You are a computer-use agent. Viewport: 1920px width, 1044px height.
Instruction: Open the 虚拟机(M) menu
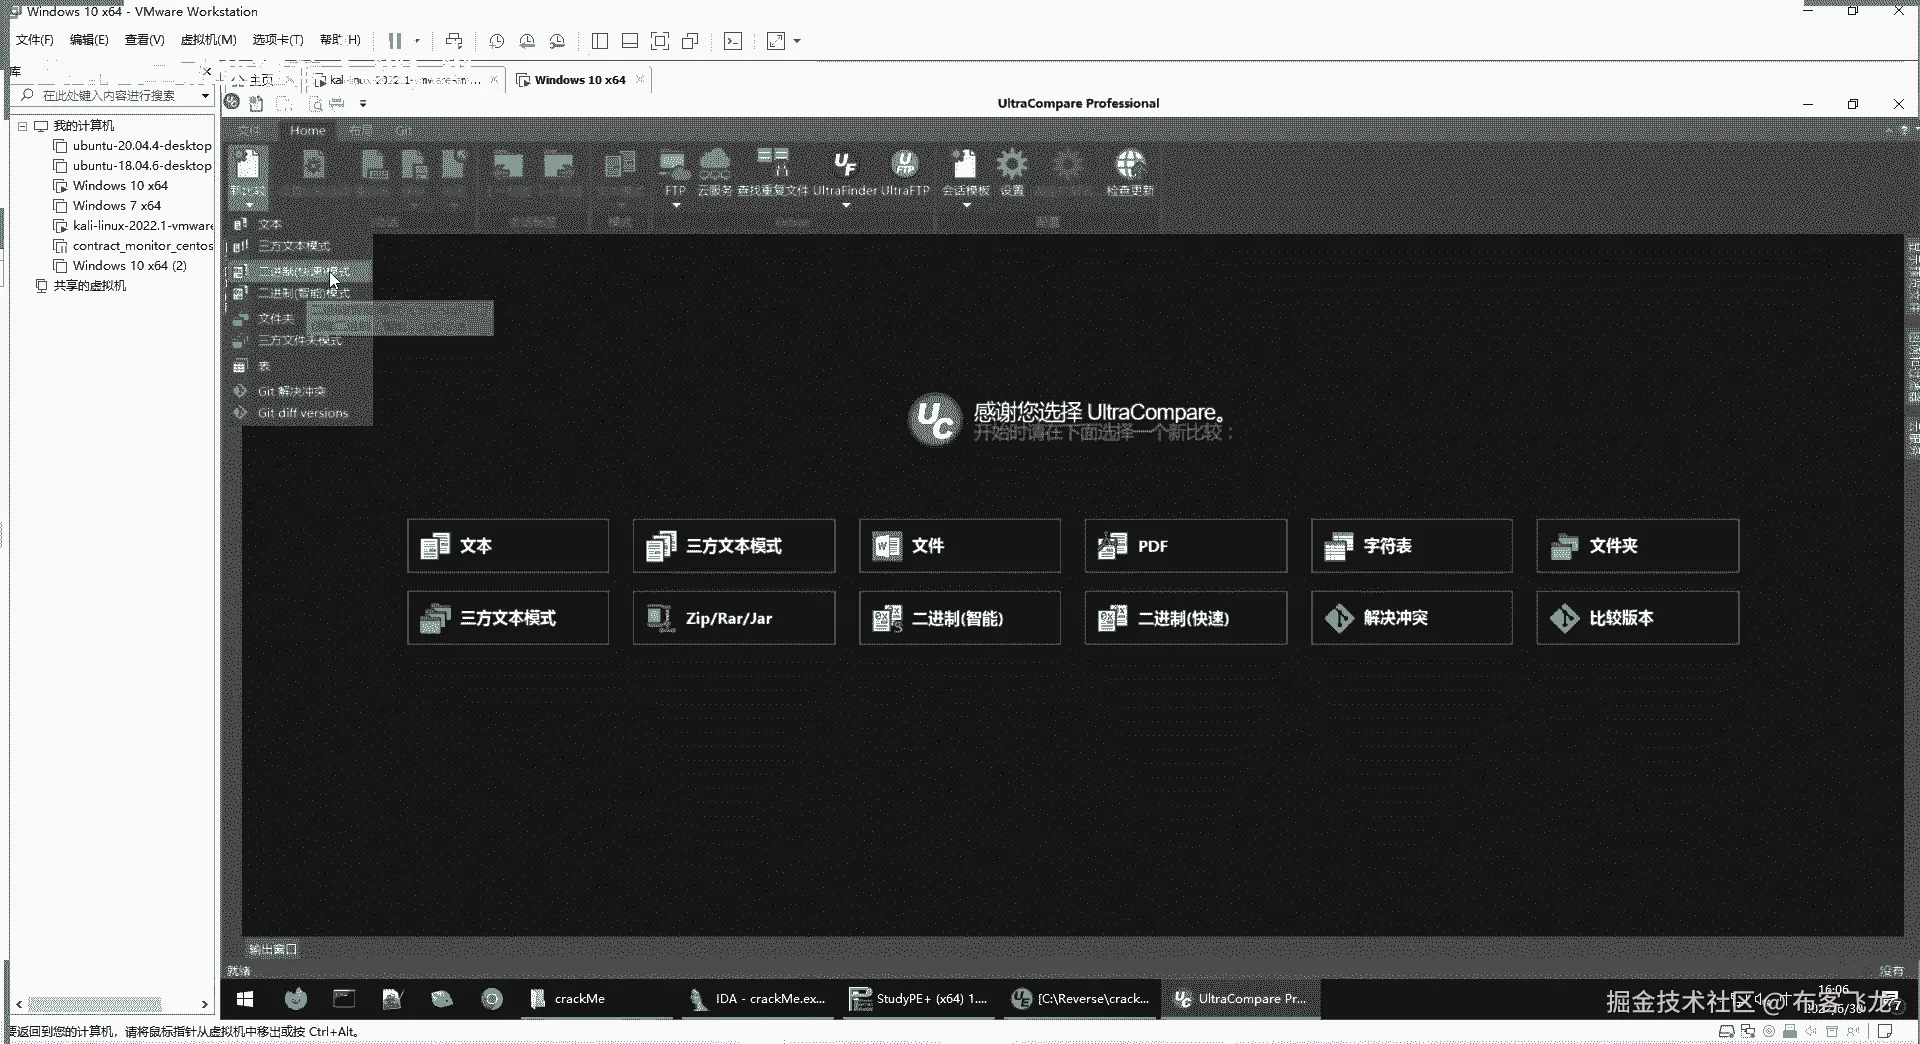point(208,40)
